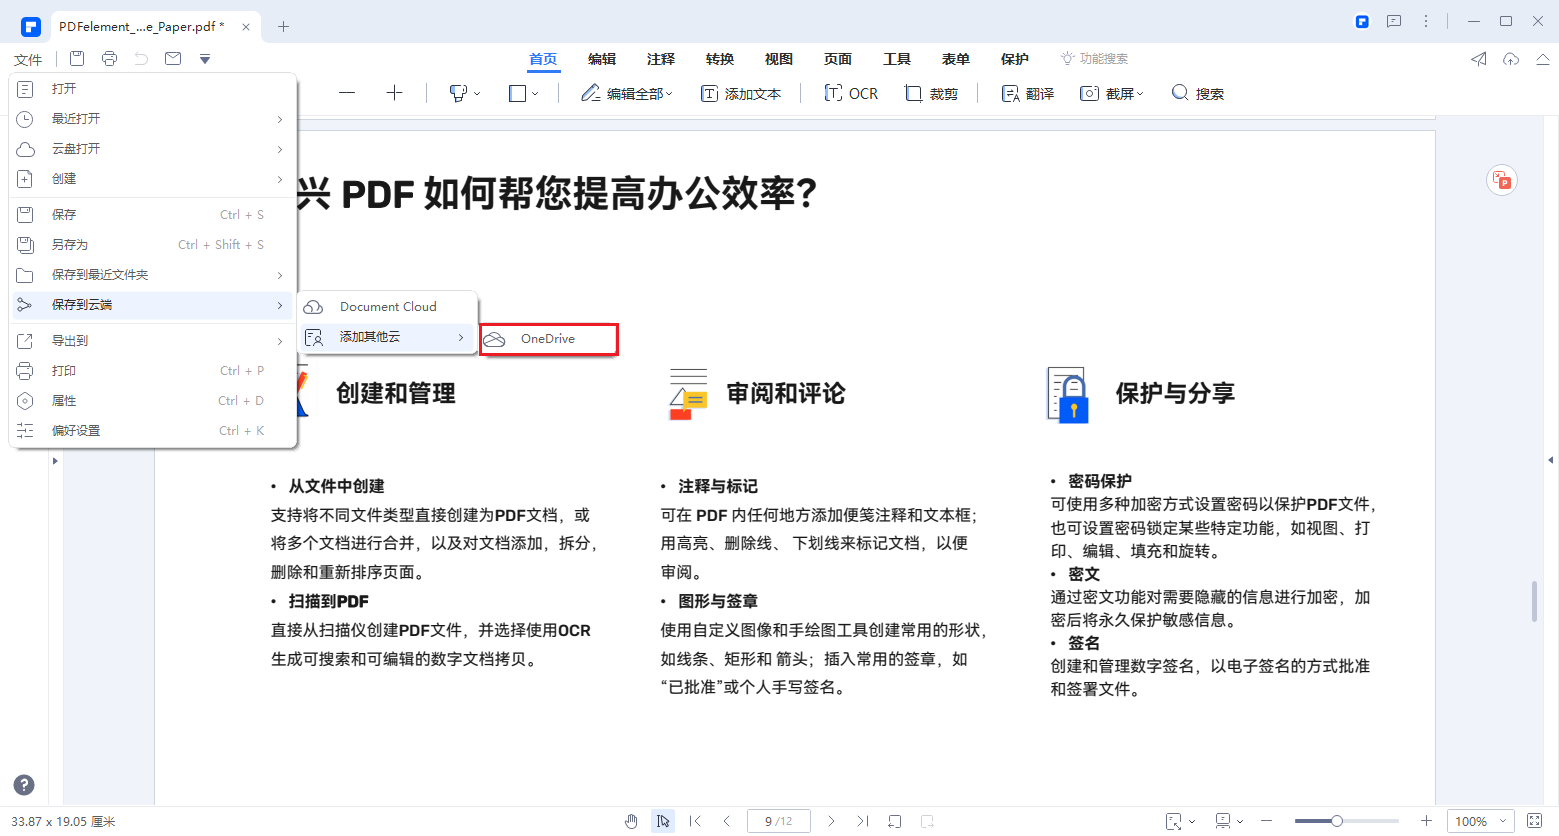Select Save As (另存为) entry

(153, 245)
